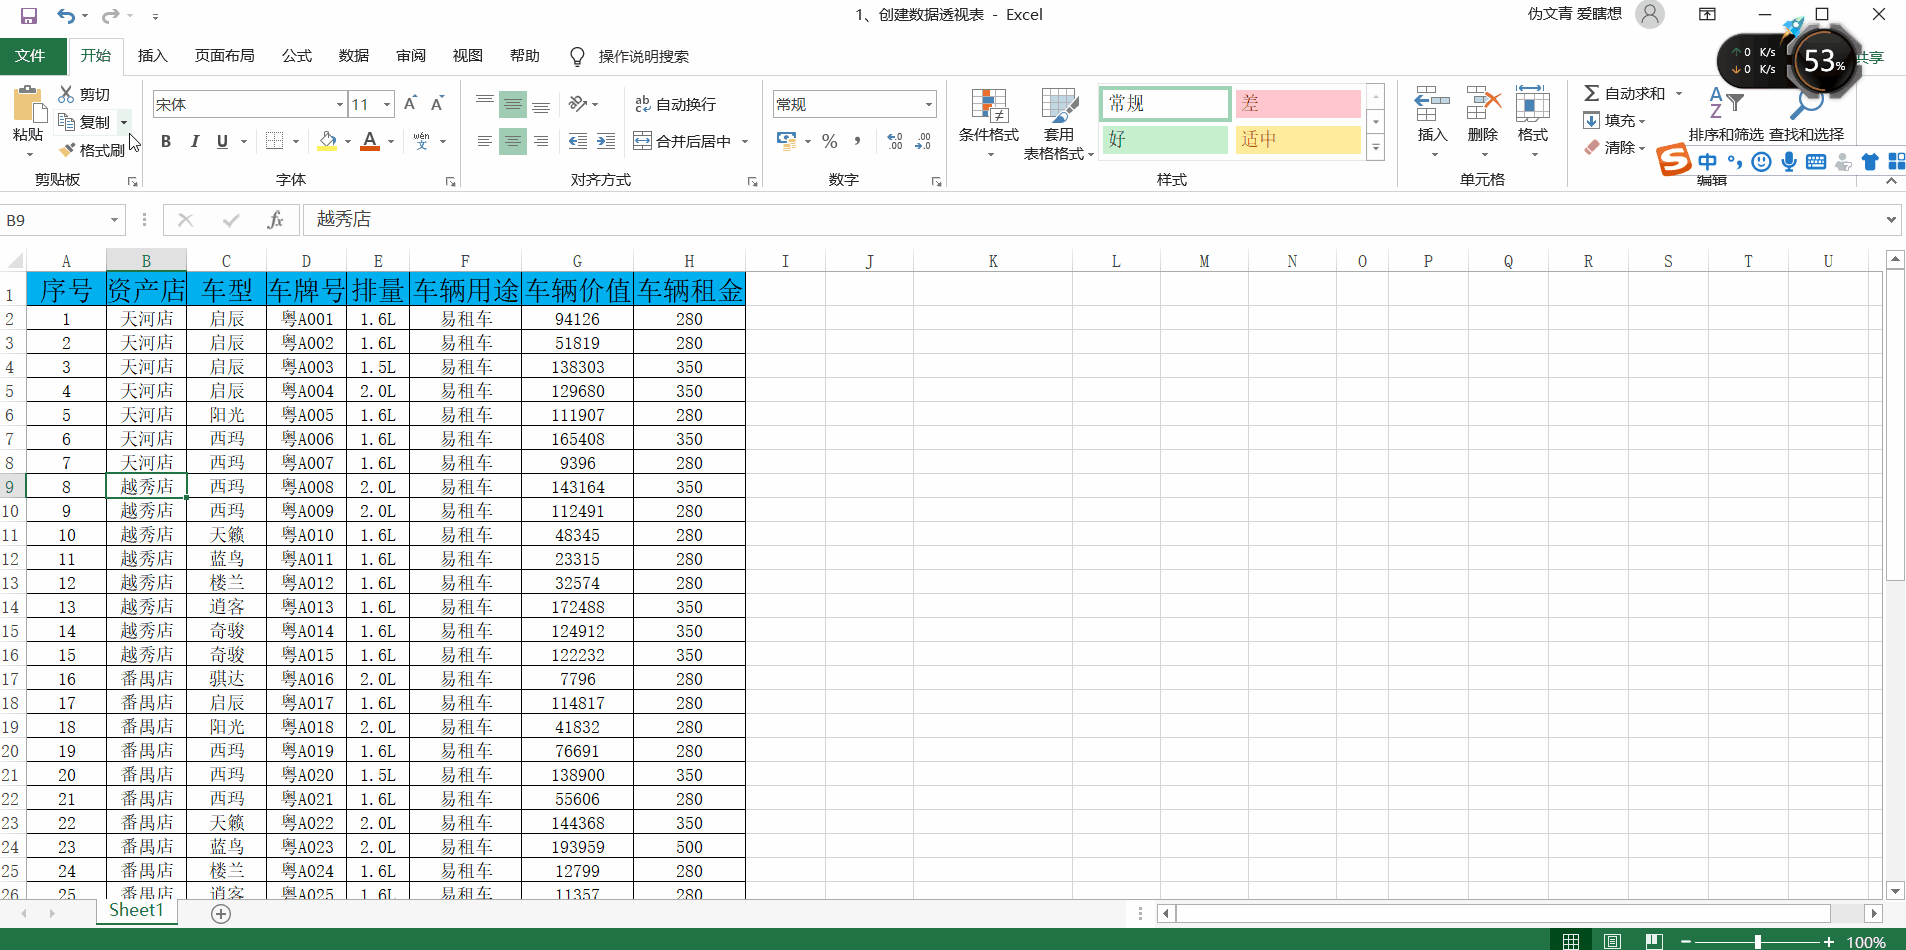Click the formula bar showing 越秀店
The width and height of the screenshot is (1906, 950).
coord(1093,220)
